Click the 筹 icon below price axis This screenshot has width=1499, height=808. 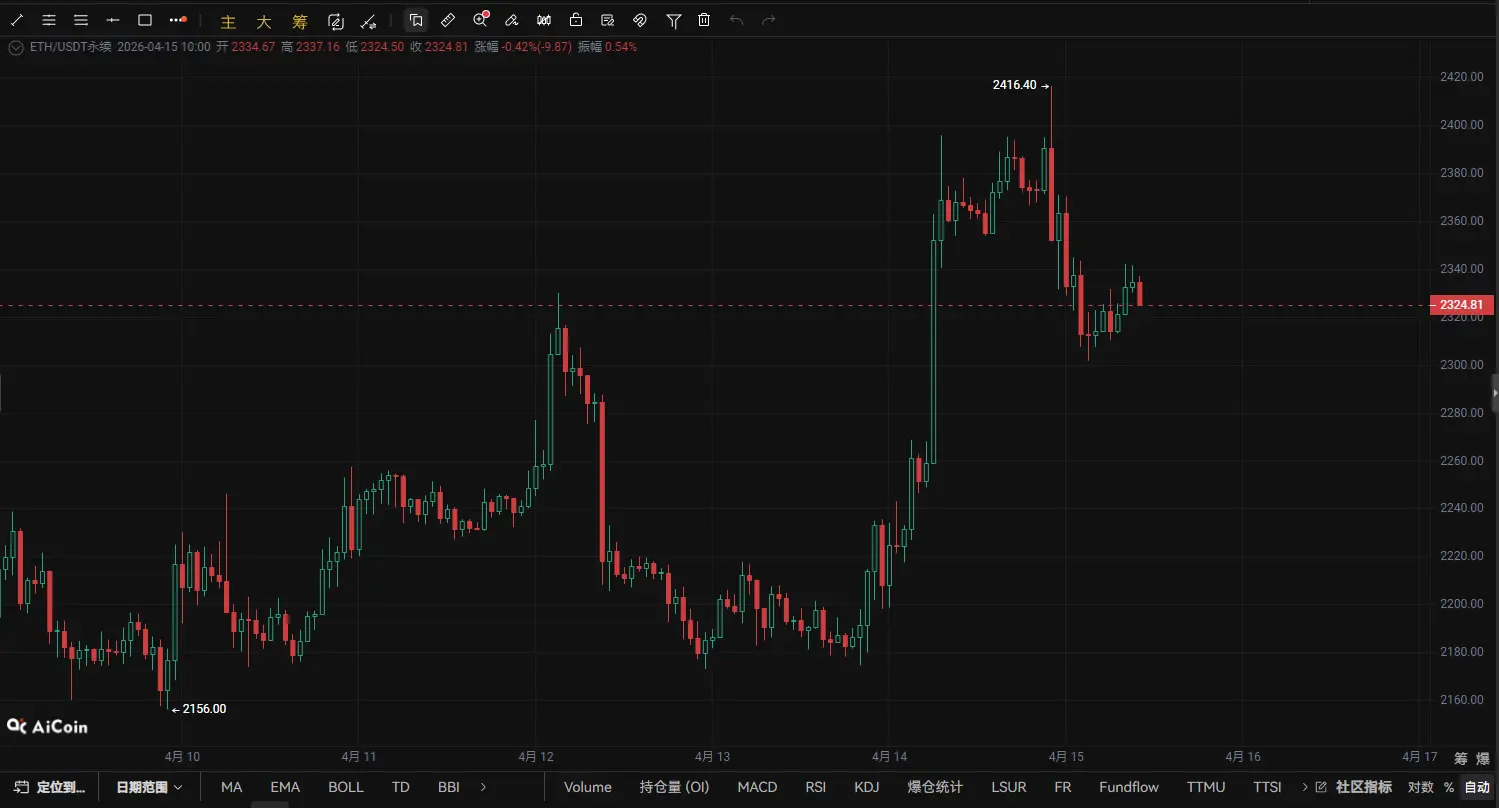click(1461, 759)
